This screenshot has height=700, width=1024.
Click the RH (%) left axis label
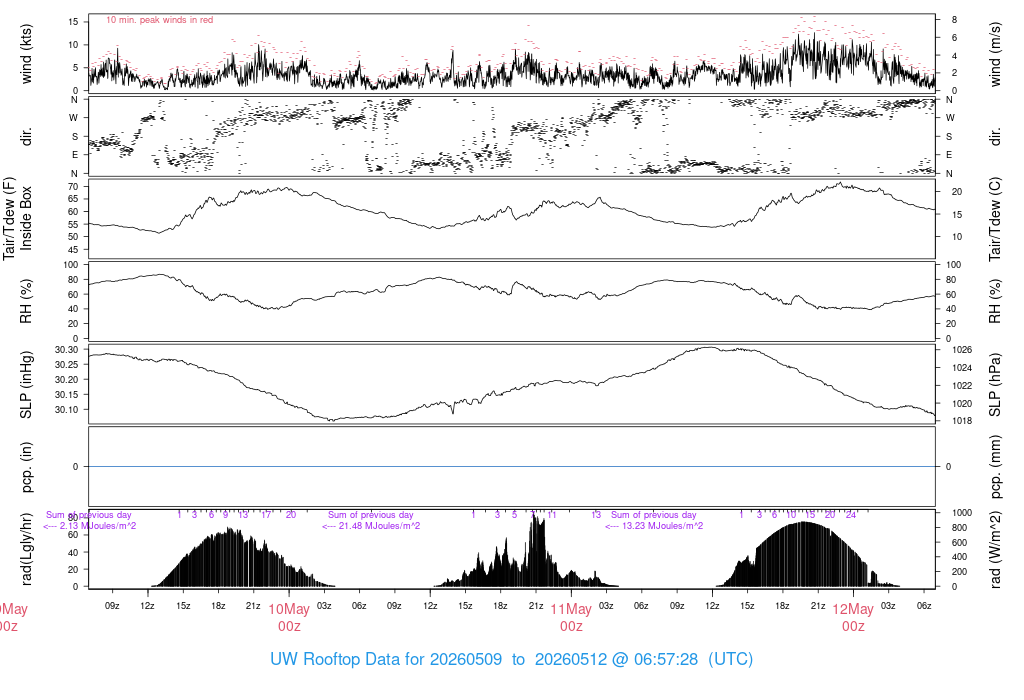(x=26, y=301)
